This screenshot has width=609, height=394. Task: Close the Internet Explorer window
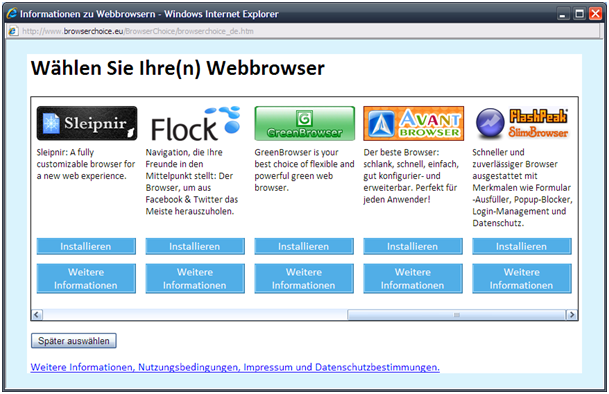[x=595, y=14]
